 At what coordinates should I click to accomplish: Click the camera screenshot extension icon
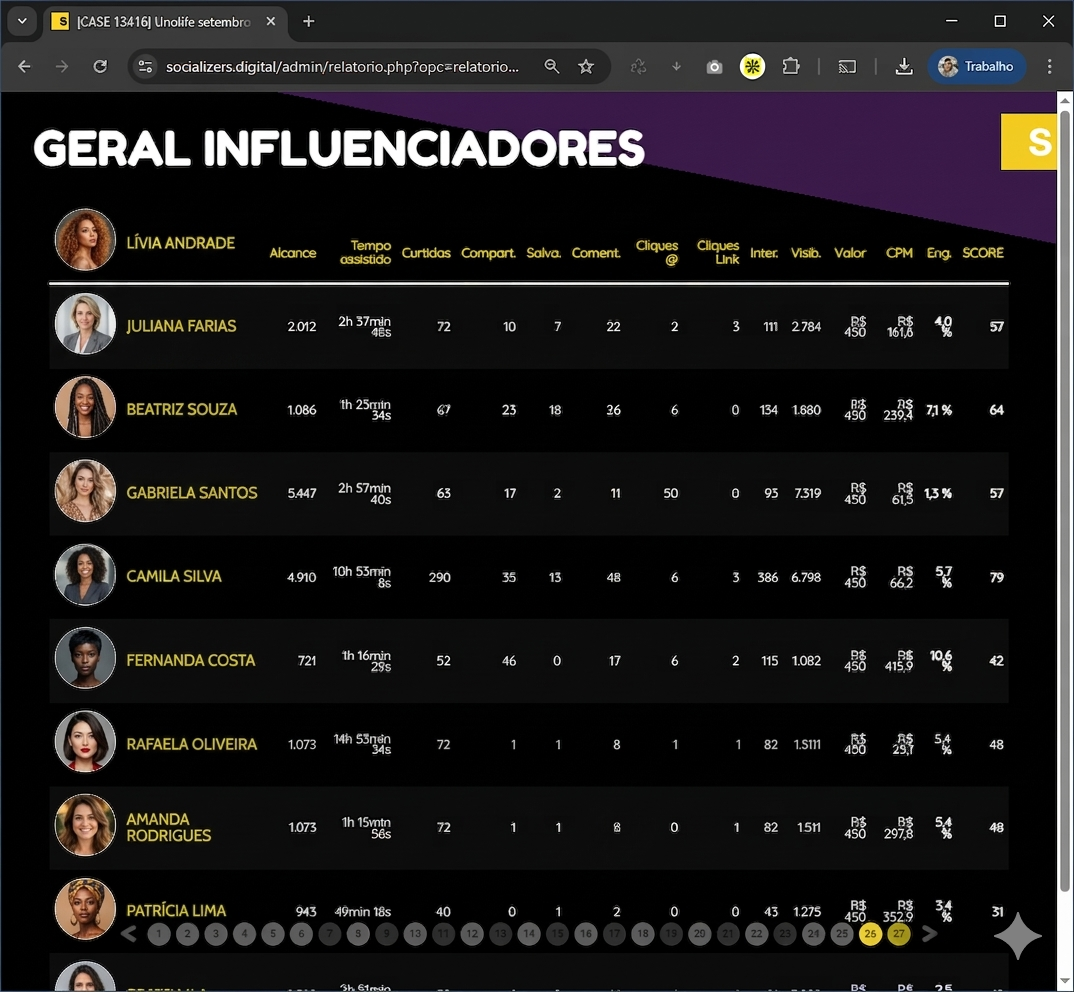[714, 67]
